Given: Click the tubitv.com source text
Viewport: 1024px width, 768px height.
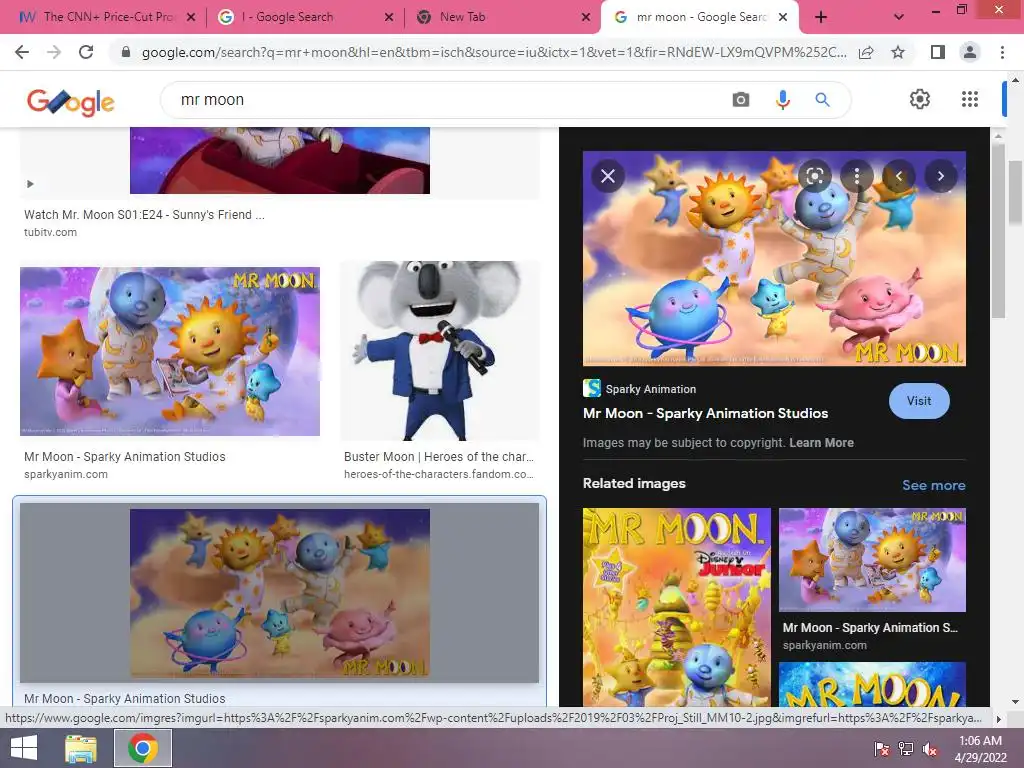Looking at the screenshot, I should (x=50, y=232).
